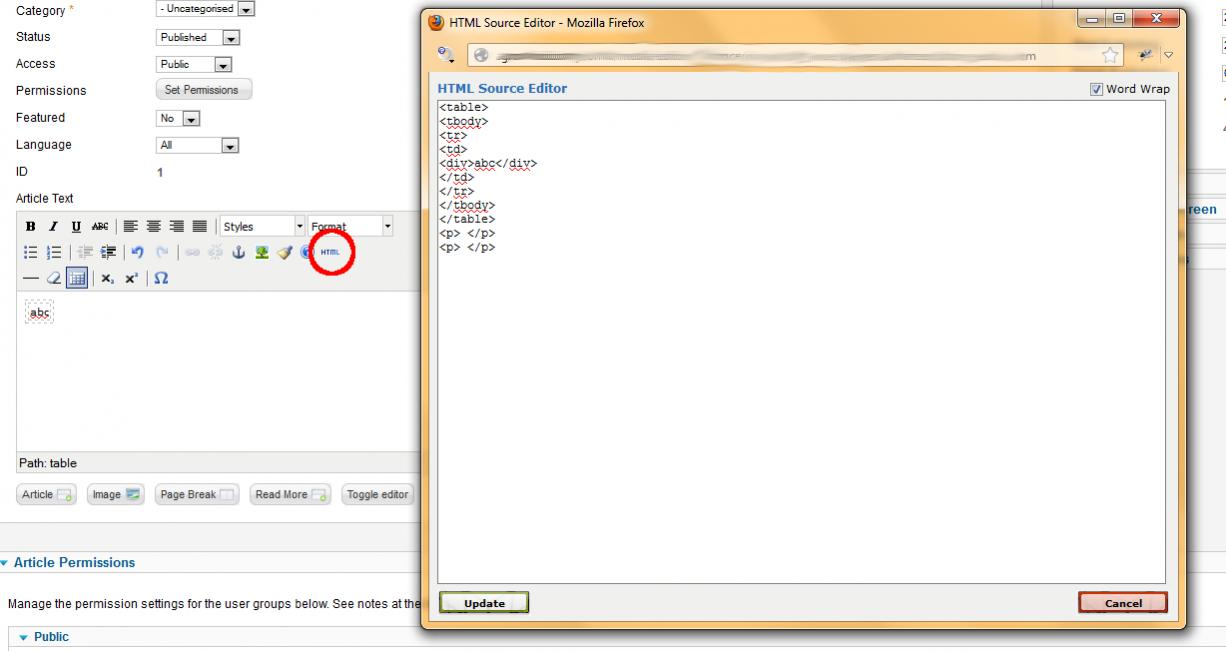
Task: Click the Image insert button
Action: (x=116, y=495)
